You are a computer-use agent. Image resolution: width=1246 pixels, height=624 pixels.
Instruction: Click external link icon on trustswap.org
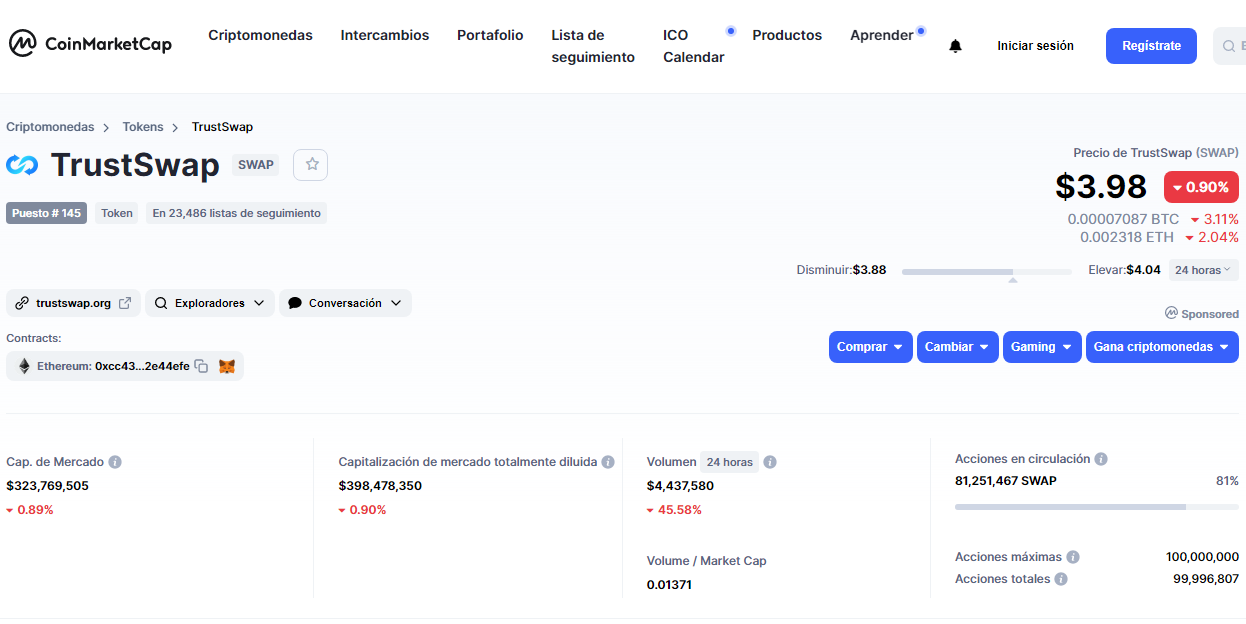[125, 303]
